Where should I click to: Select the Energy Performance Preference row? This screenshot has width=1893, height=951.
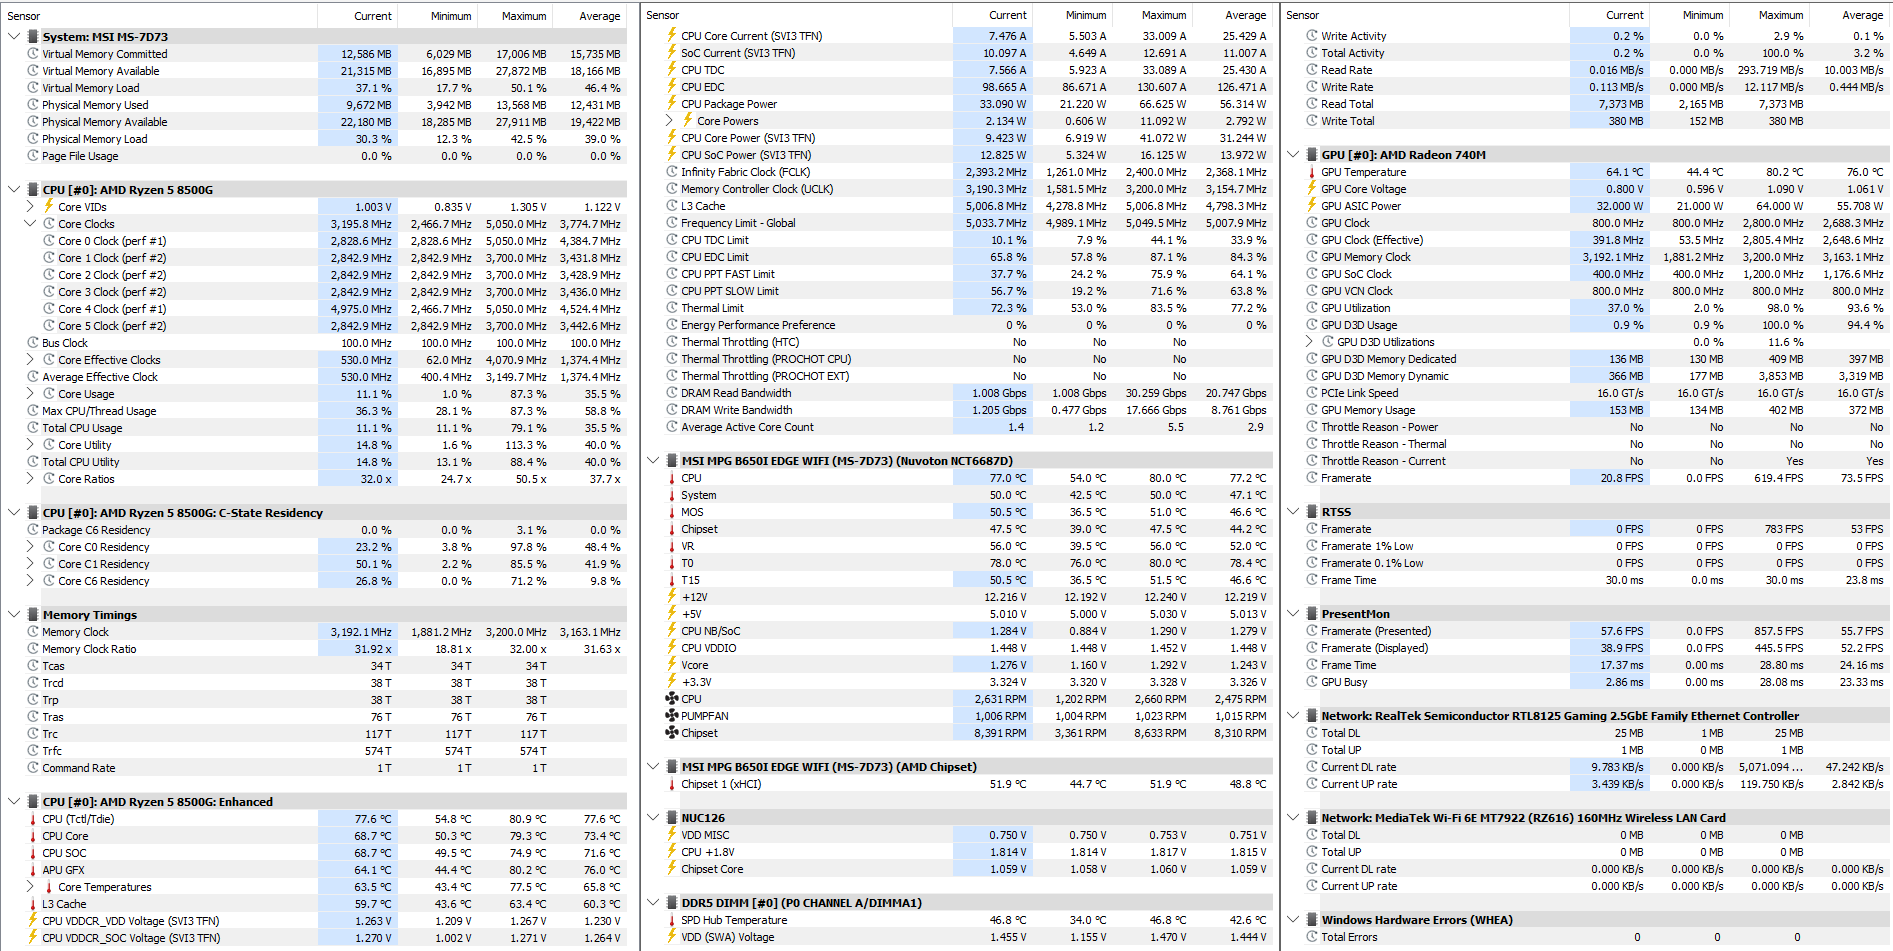(957, 325)
